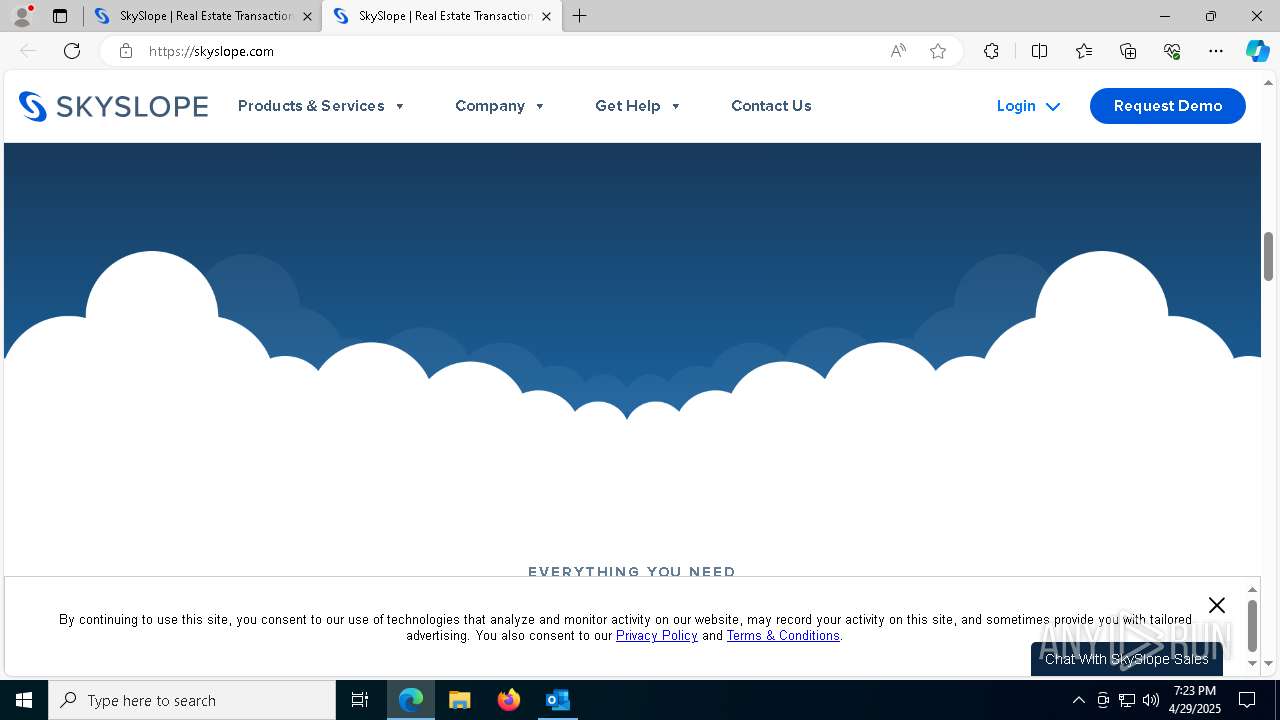Expand Products & Services menu

[321, 106]
